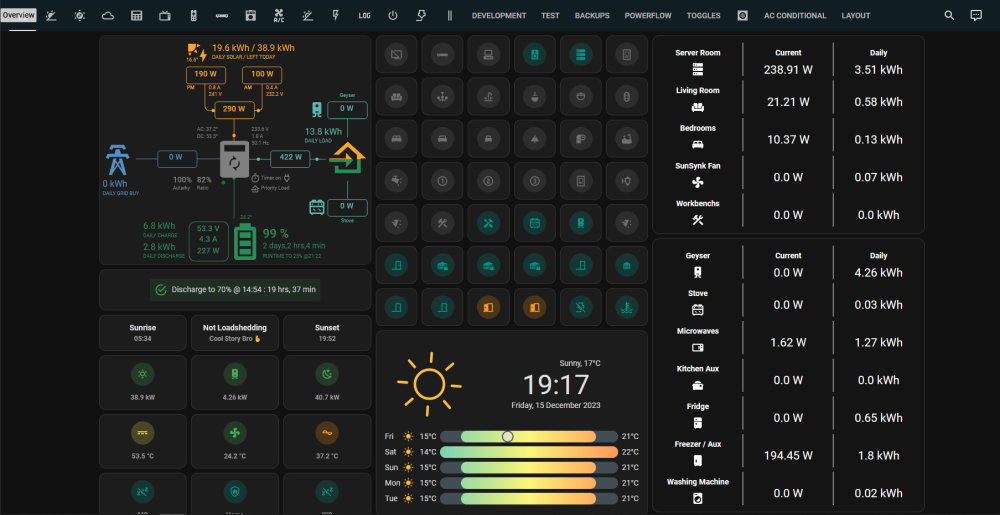Open the sun power view icon in header
Screen dimensions: 1000x515
(80, 15)
